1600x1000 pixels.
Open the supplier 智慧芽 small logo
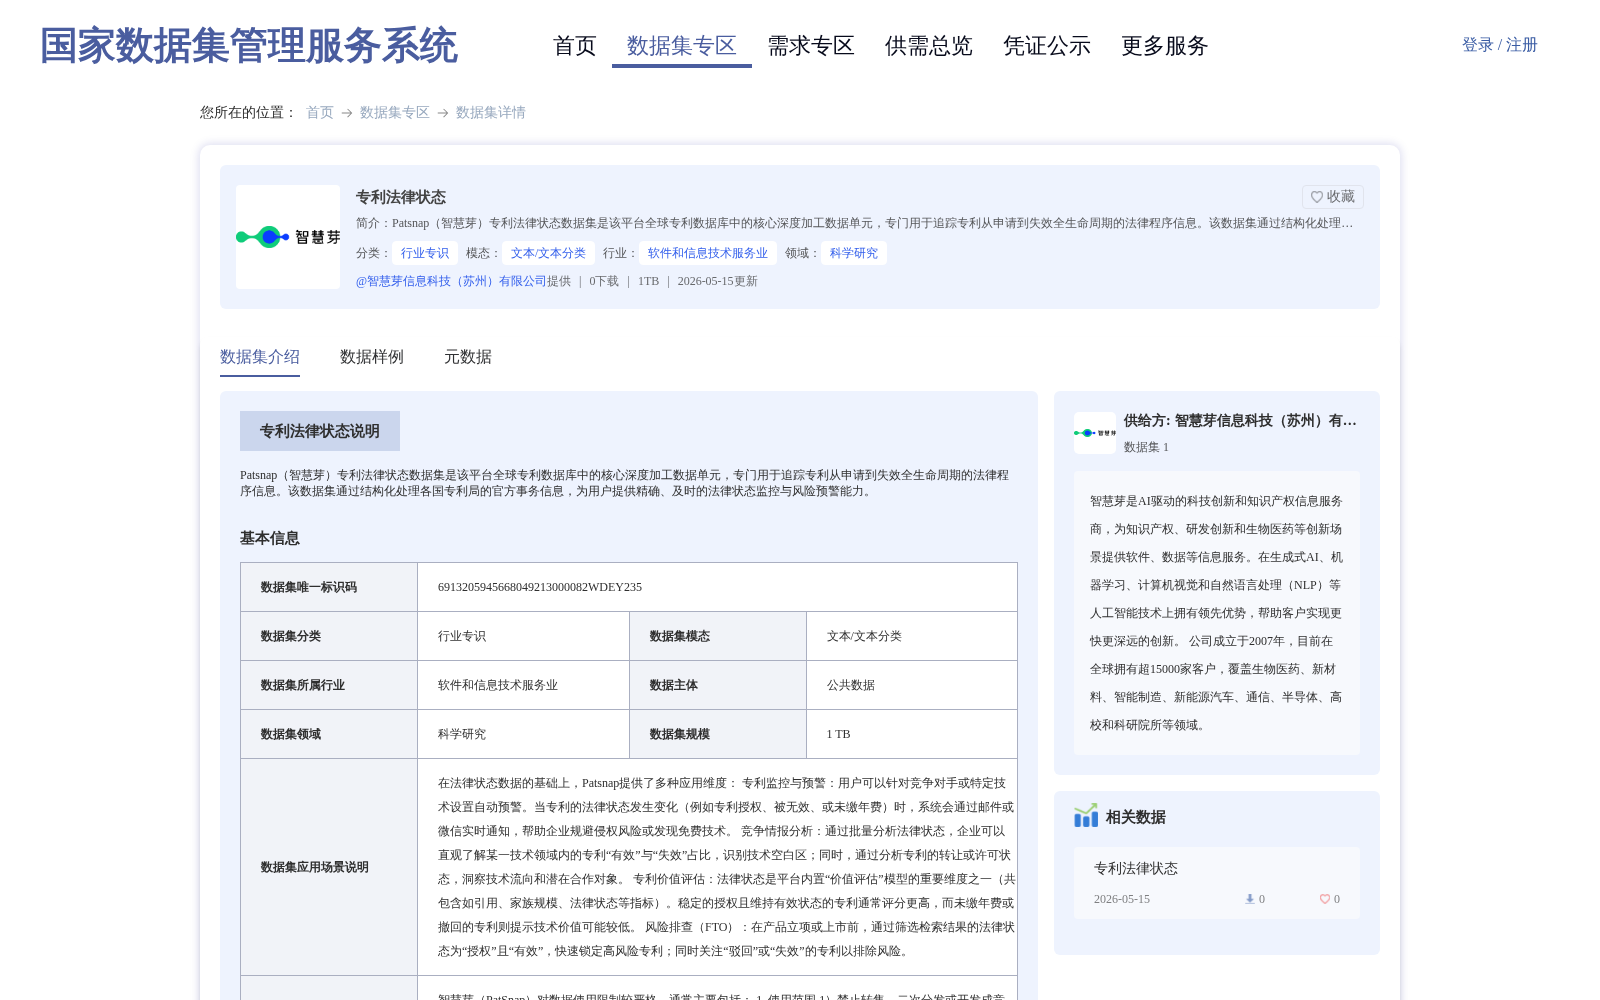(x=1095, y=433)
